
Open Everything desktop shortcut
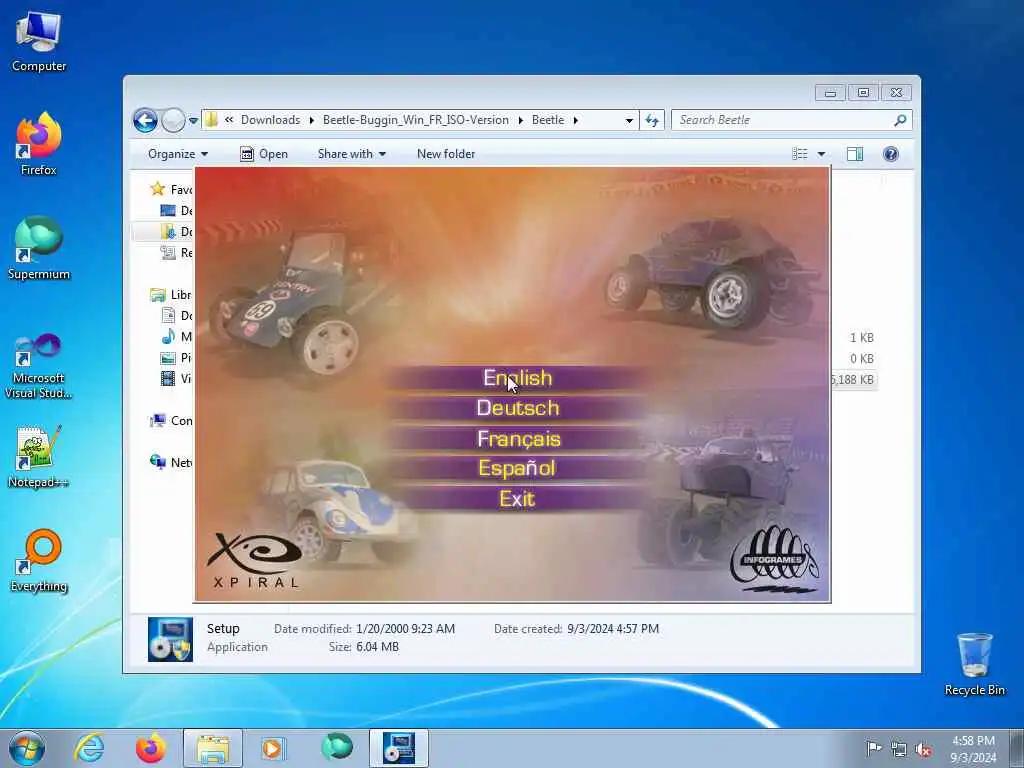pyautogui.click(x=39, y=561)
